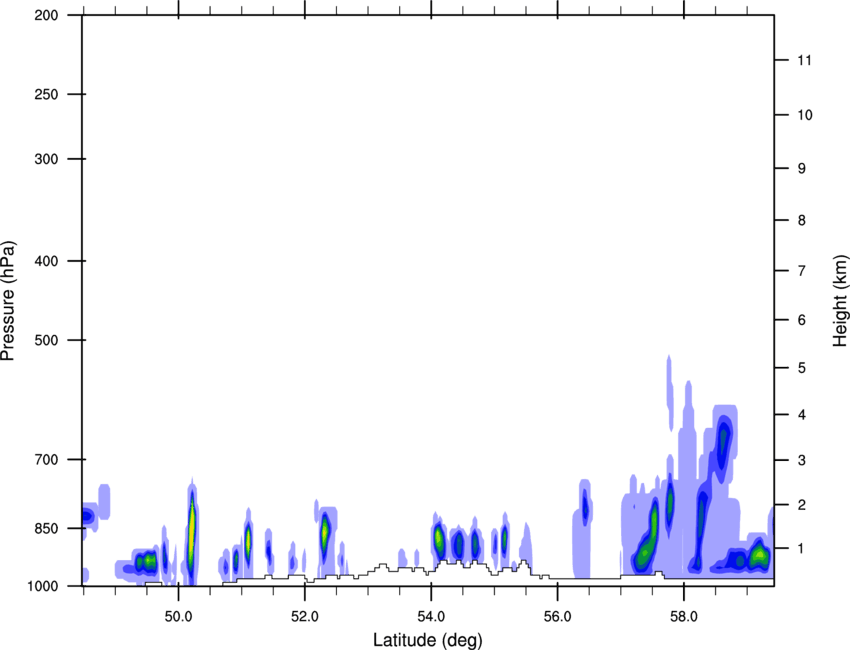Click the 9 km height label

pyautogui.click(x=802, y=169)
